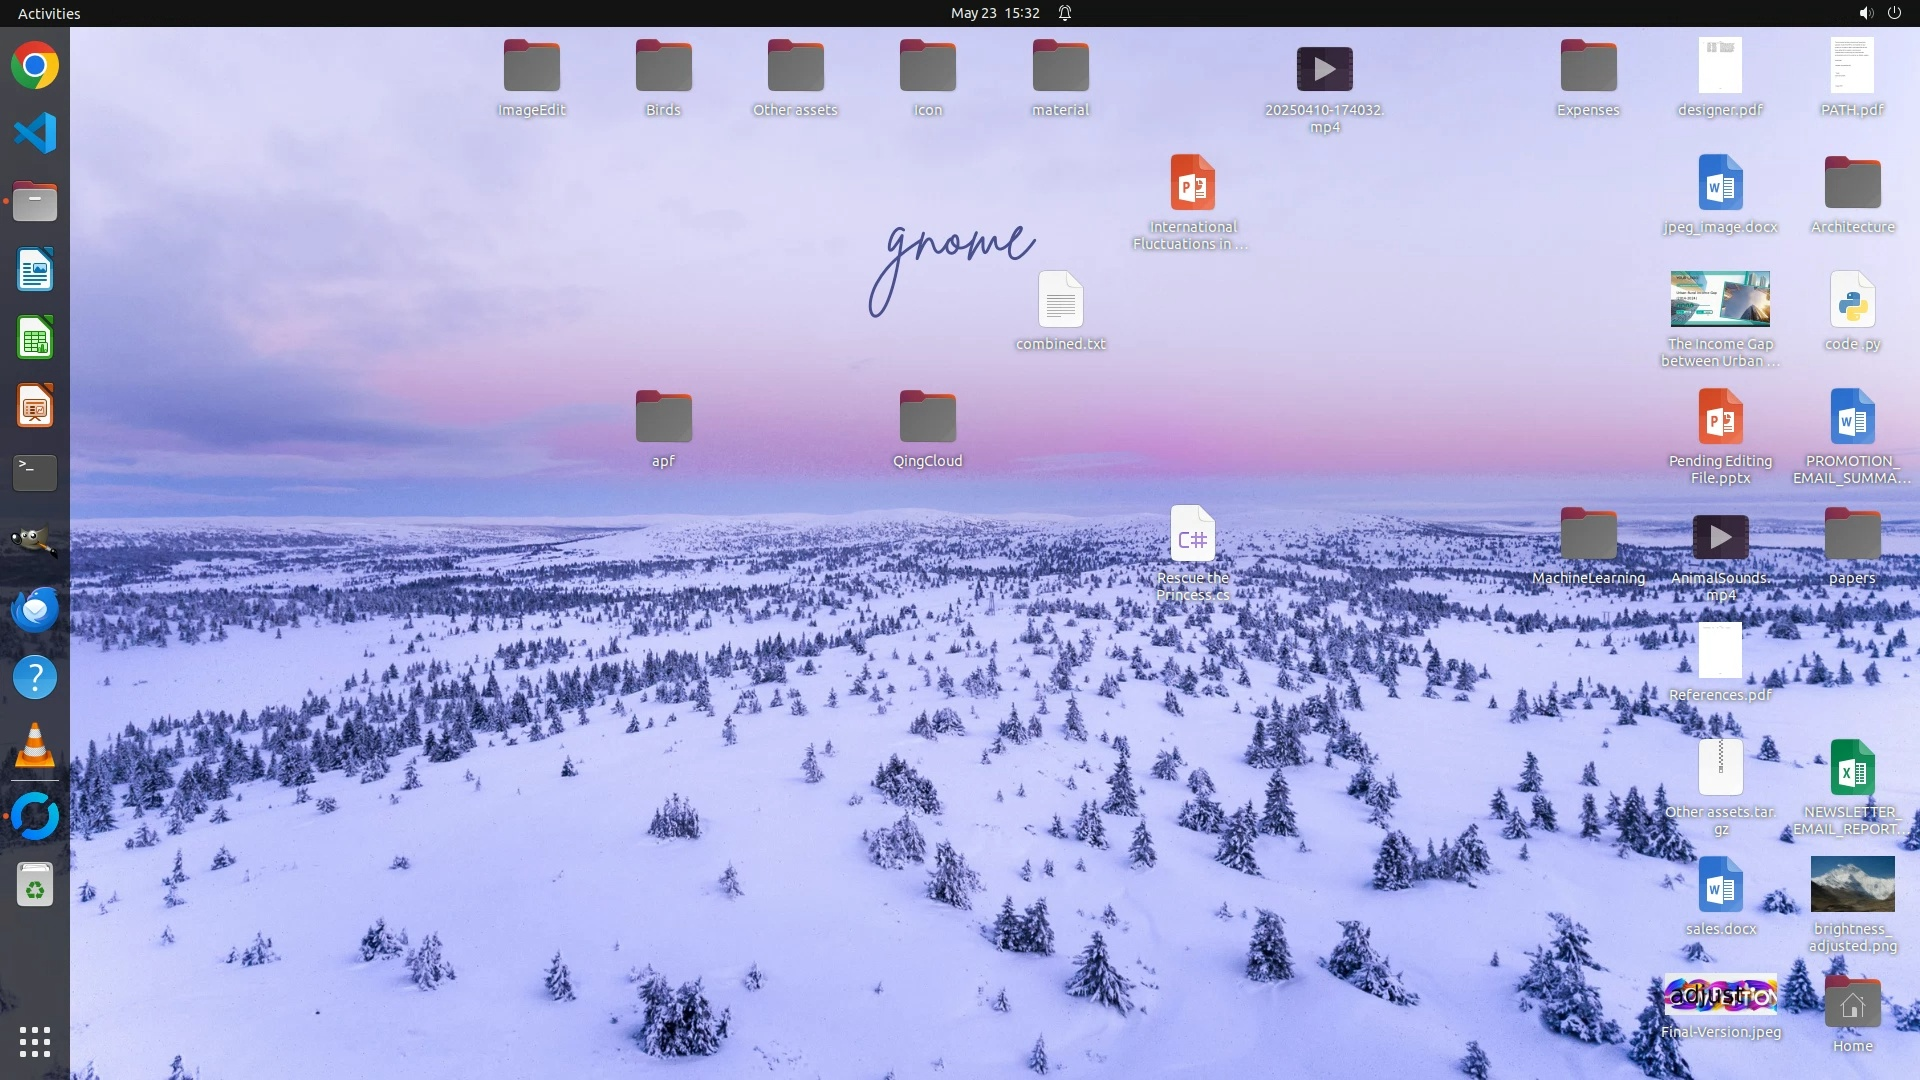
Task: Select the code.py Python file
Action: pyautogui.click(x=1852, y=300)
